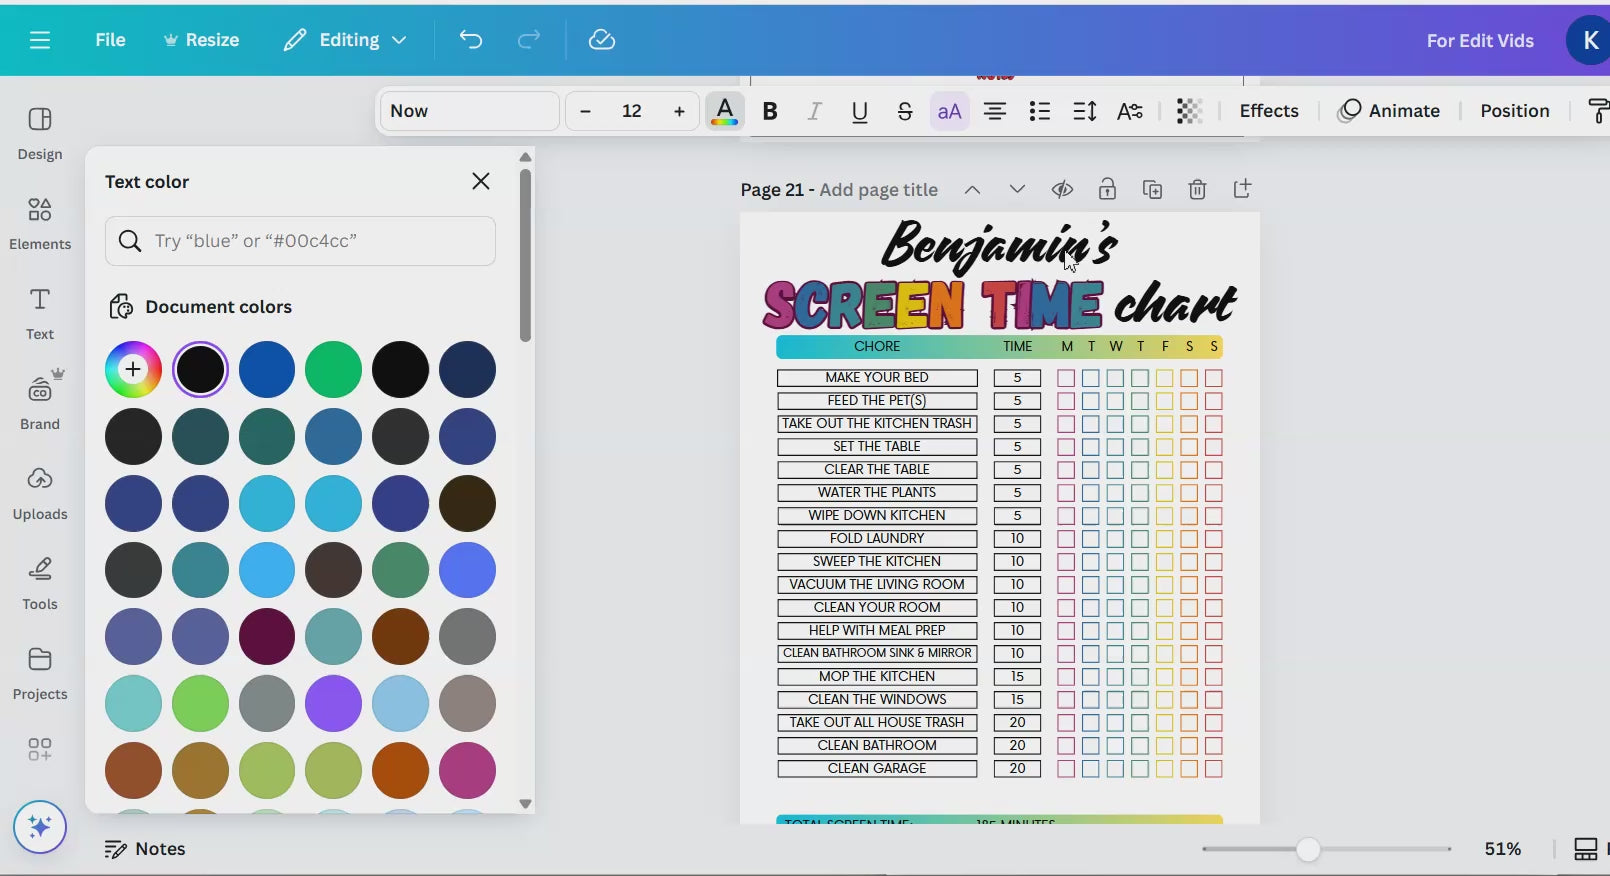1610x876 pixels.
Task: Toggle hide page eye icon
Action: (x=1062, y=189)
